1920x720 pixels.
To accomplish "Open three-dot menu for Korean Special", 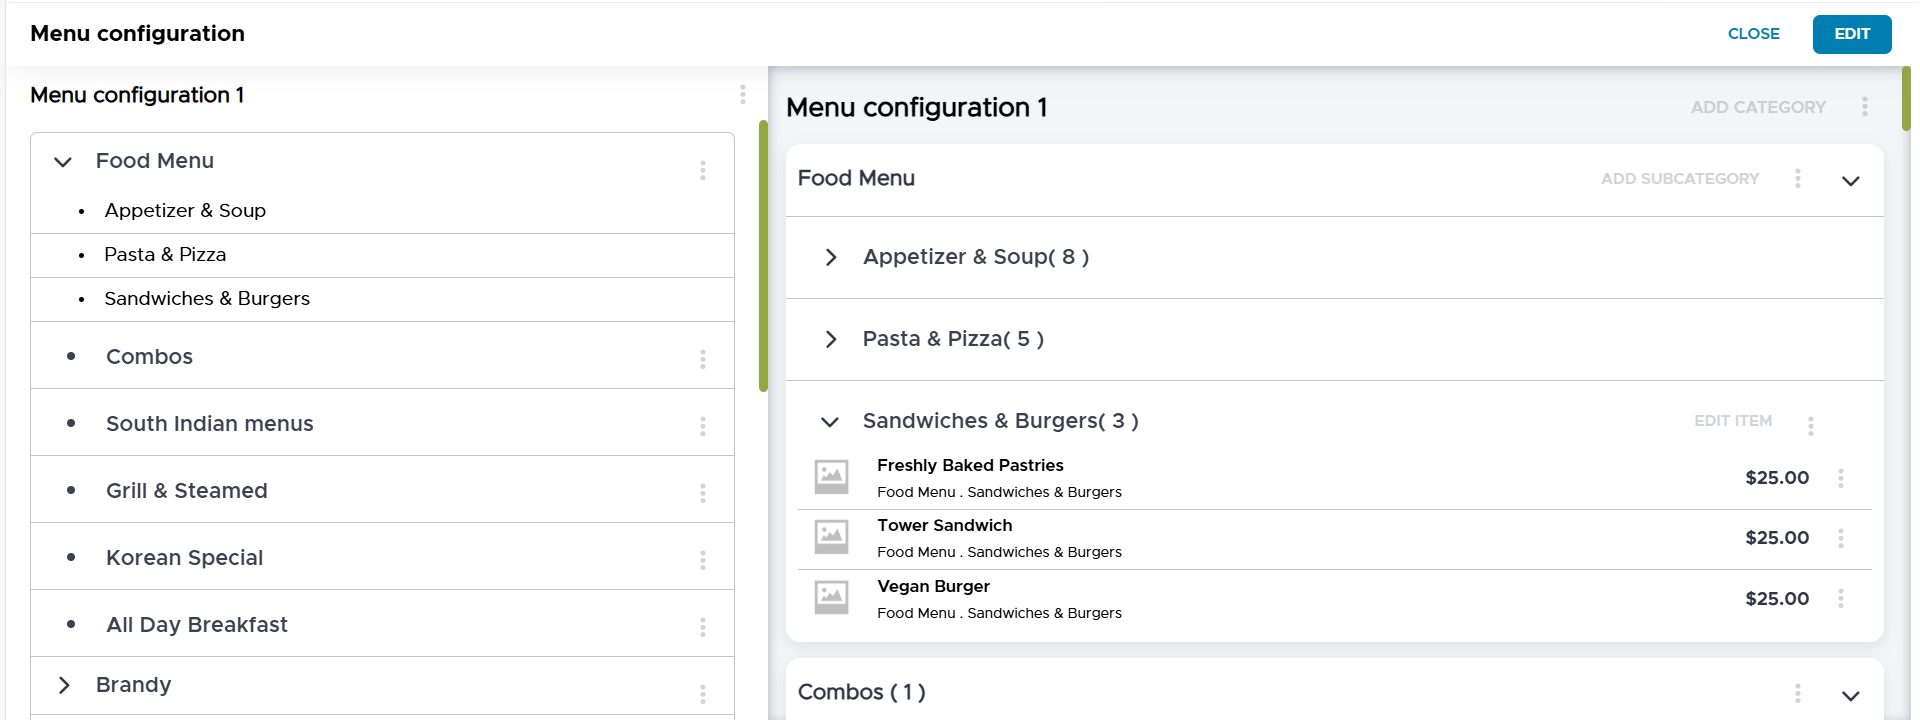I will pyautogui.click(x=703, y=560).
